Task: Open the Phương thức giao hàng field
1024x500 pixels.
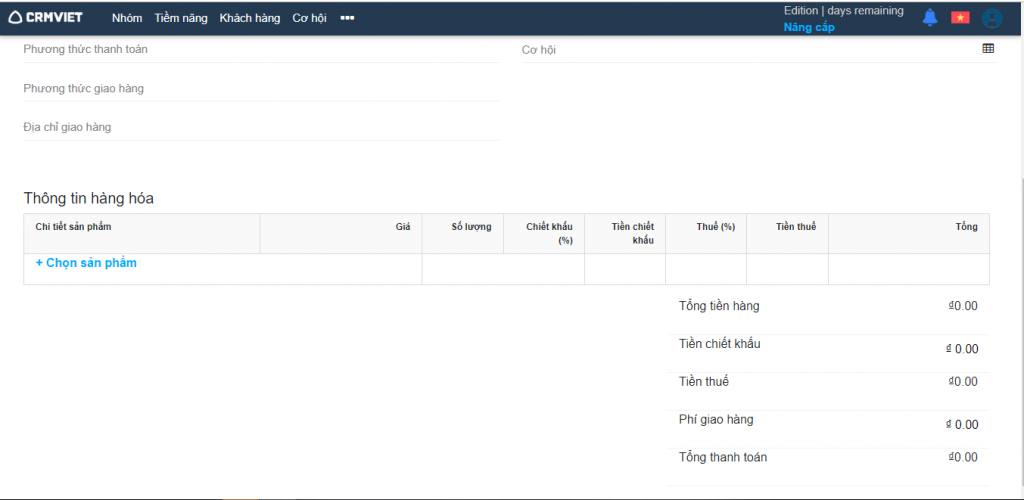Action: (x=260, y=89)
